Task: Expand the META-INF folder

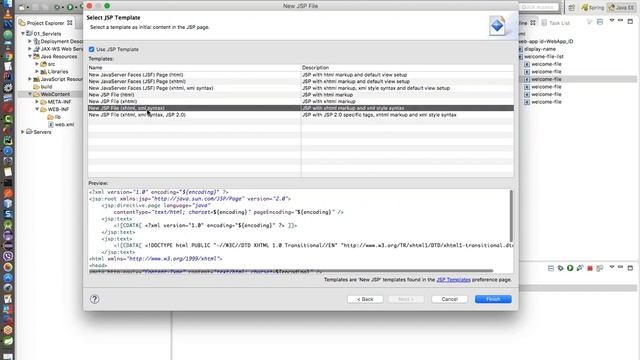Action: pos(37,102)
